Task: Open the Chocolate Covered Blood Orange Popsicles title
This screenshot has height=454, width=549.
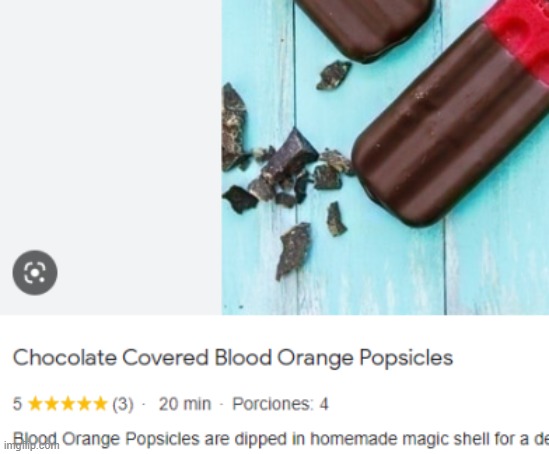Action: [x=233, y=358]
